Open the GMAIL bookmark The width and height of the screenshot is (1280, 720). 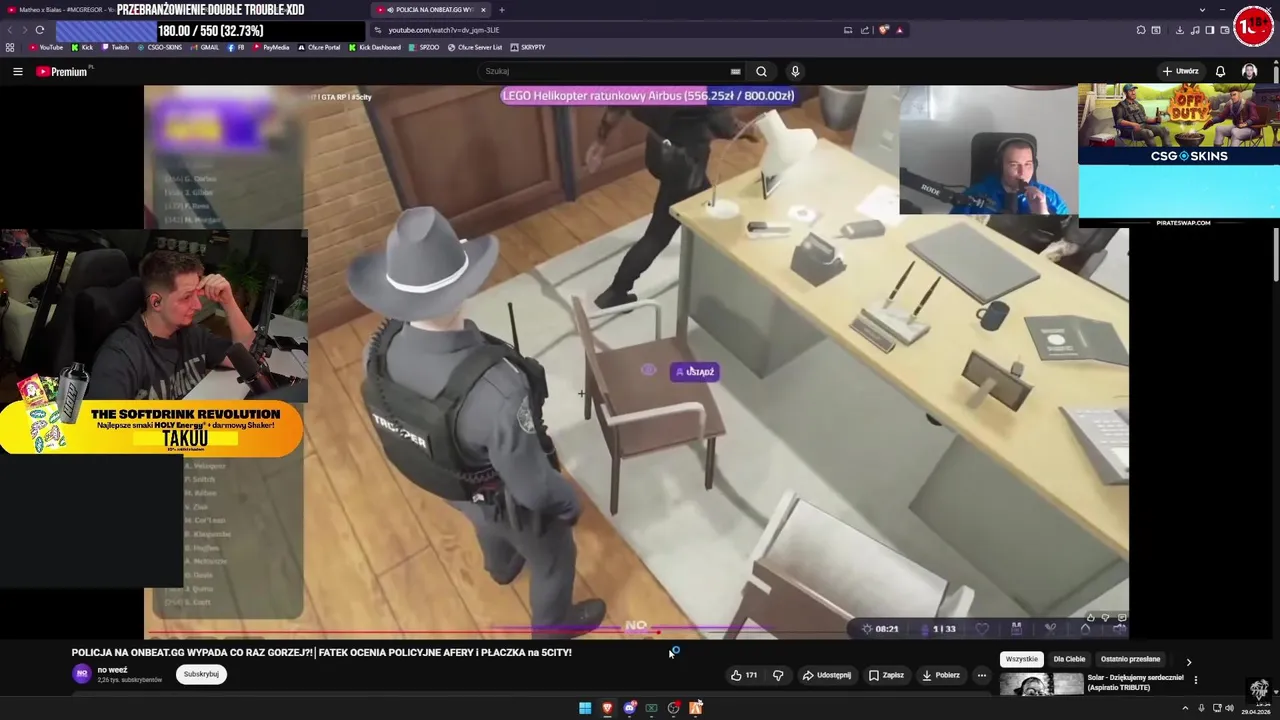(x=205, y=47)
